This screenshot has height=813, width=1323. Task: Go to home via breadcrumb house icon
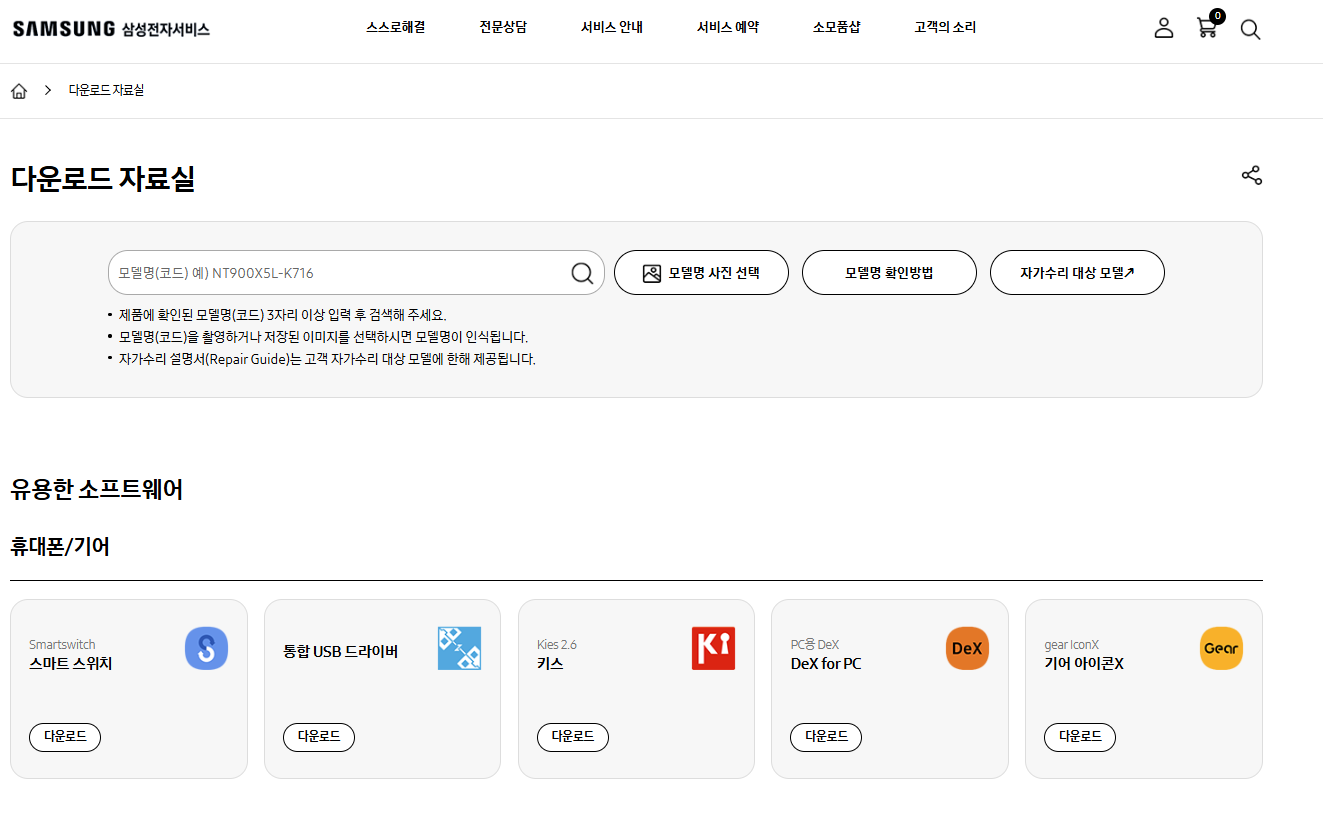pyautogui.click(x=19, y=91)
